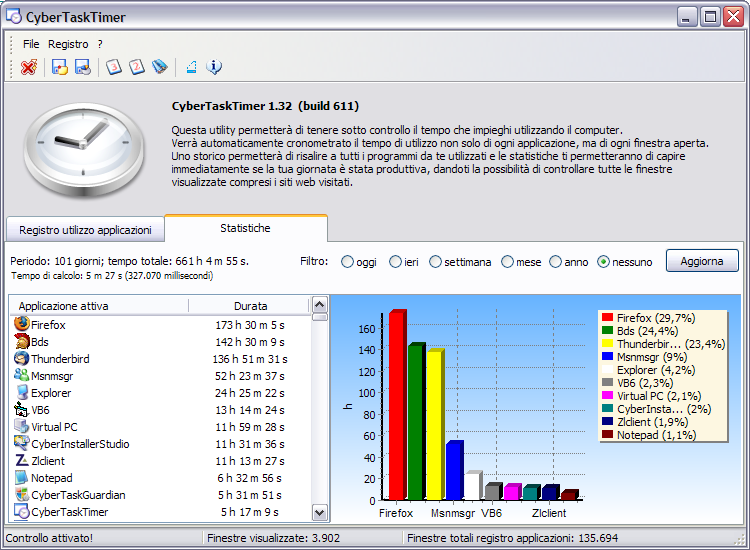Switch to the Statistiche tab
The image size is (750, 550).
(x=245, y=228)
